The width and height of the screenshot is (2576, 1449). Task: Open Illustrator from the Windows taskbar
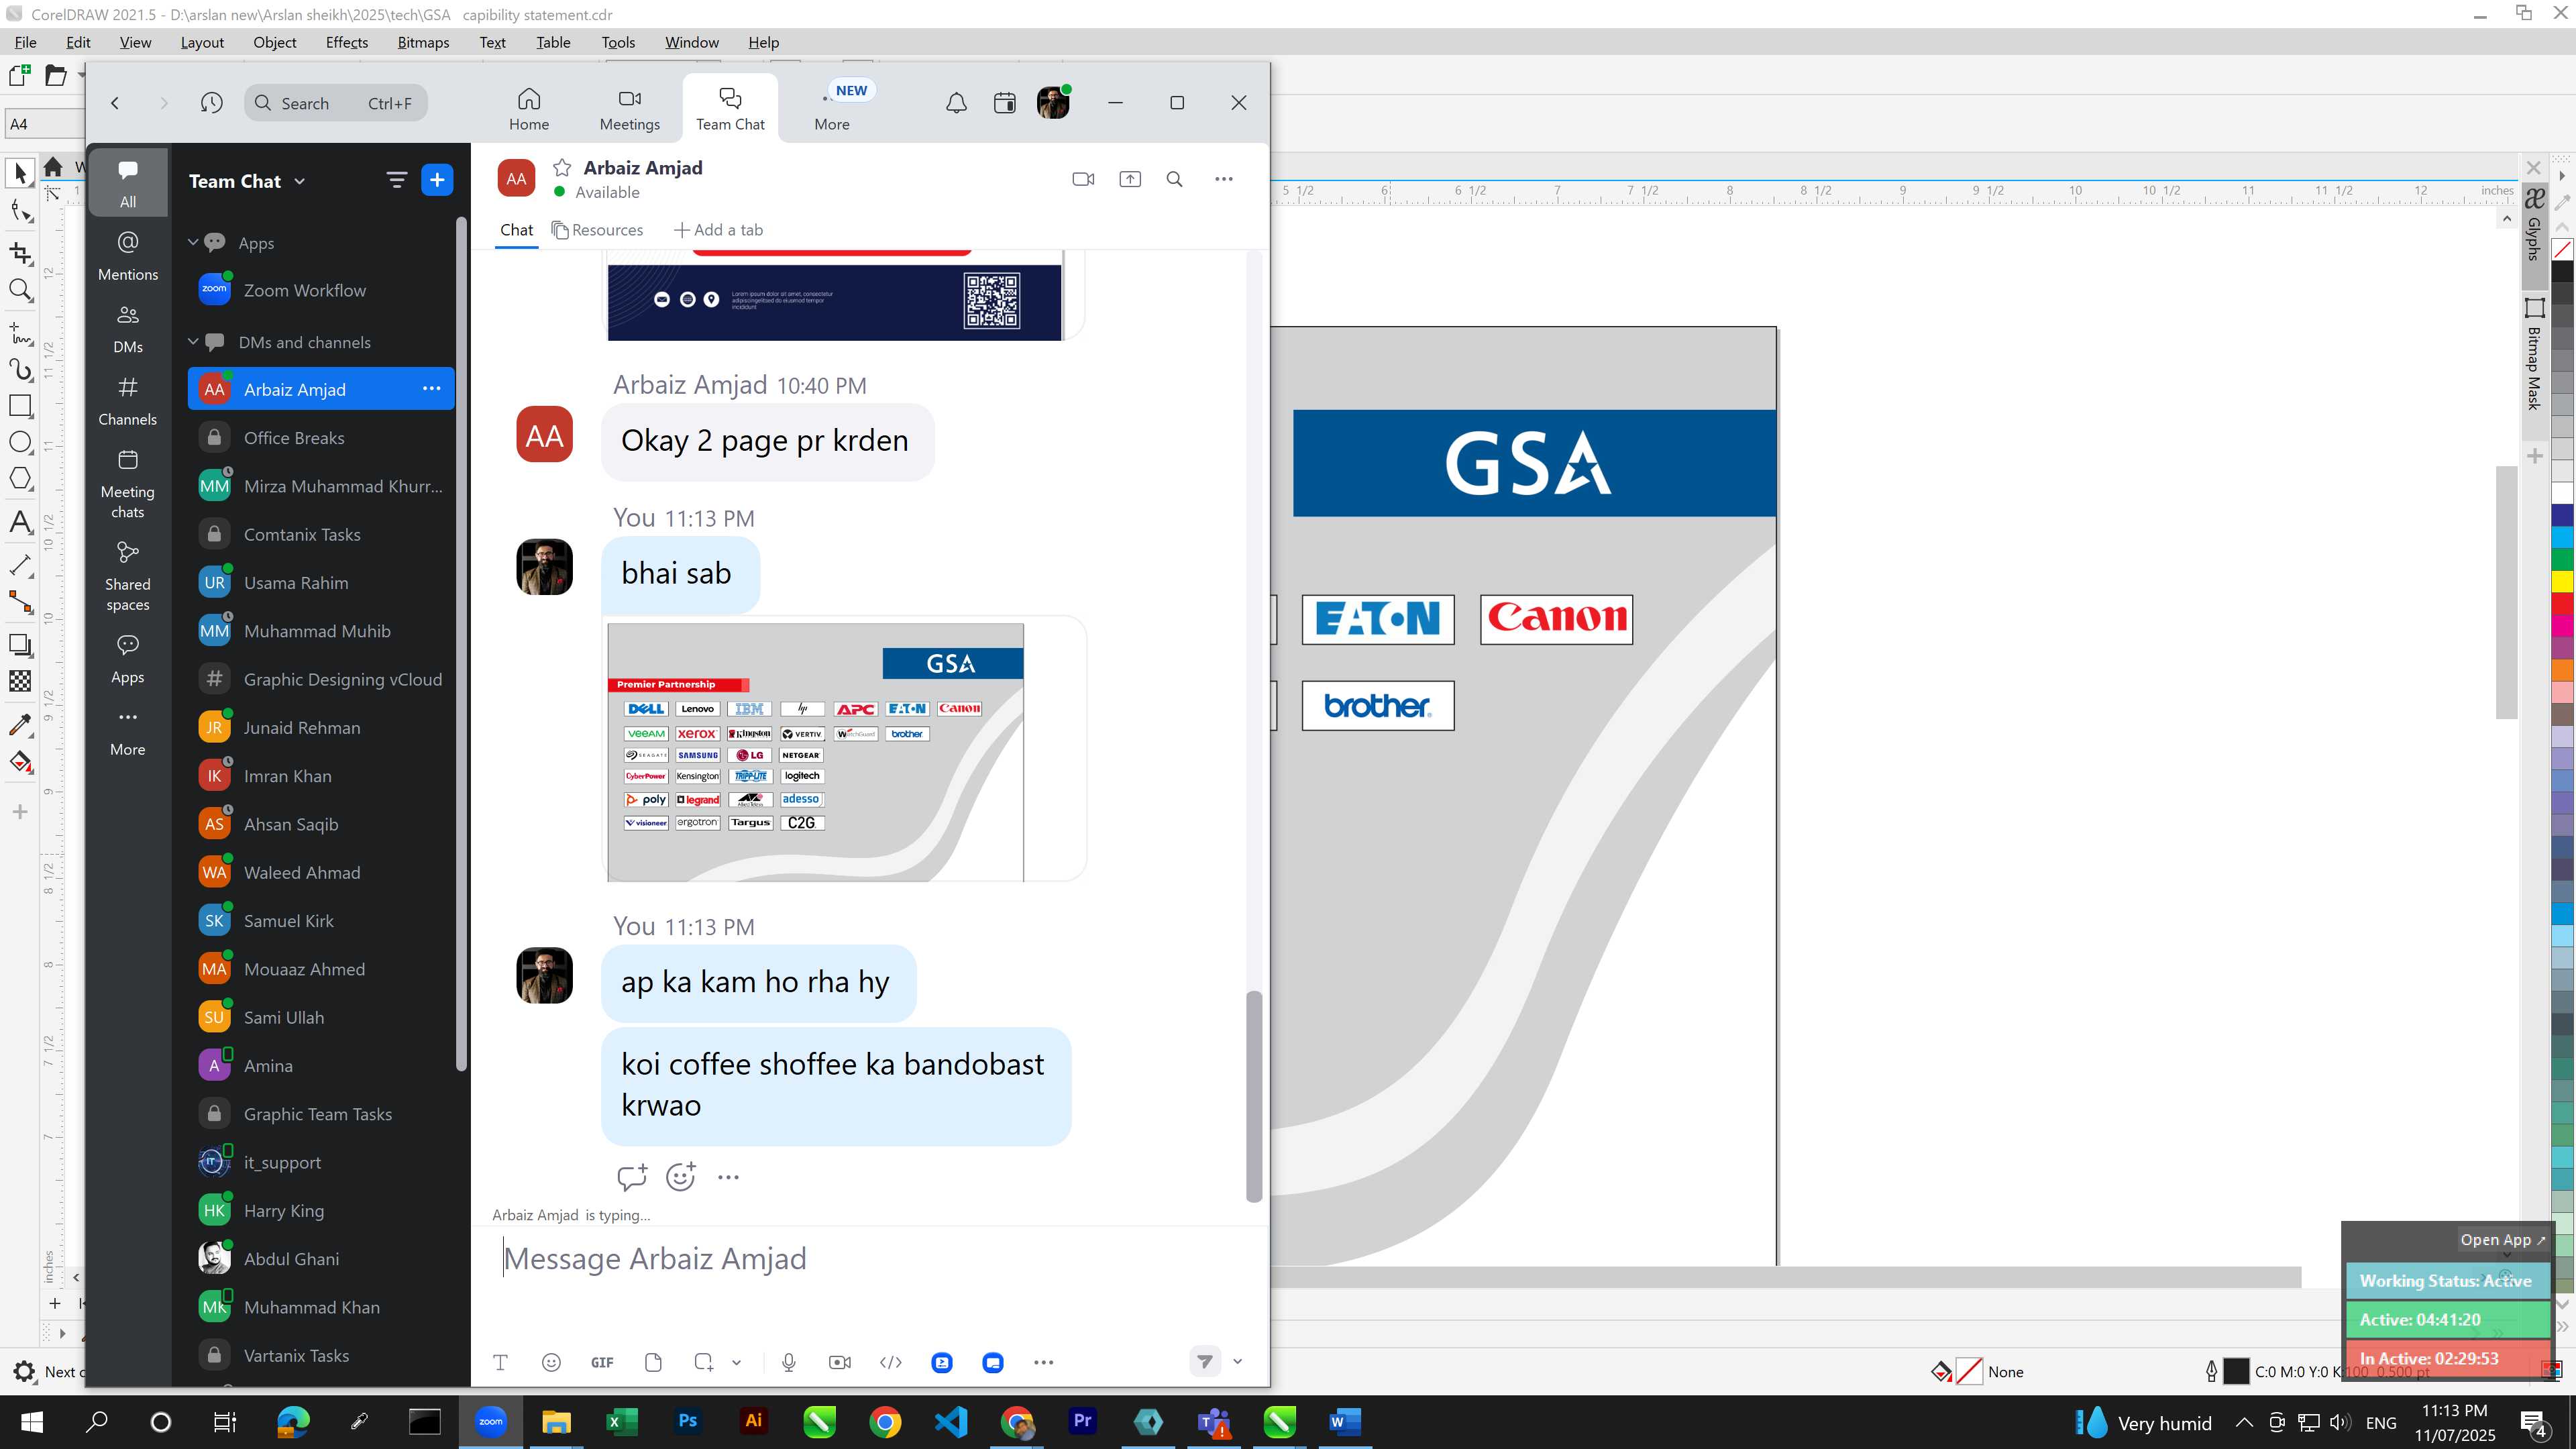point(753,1421)
